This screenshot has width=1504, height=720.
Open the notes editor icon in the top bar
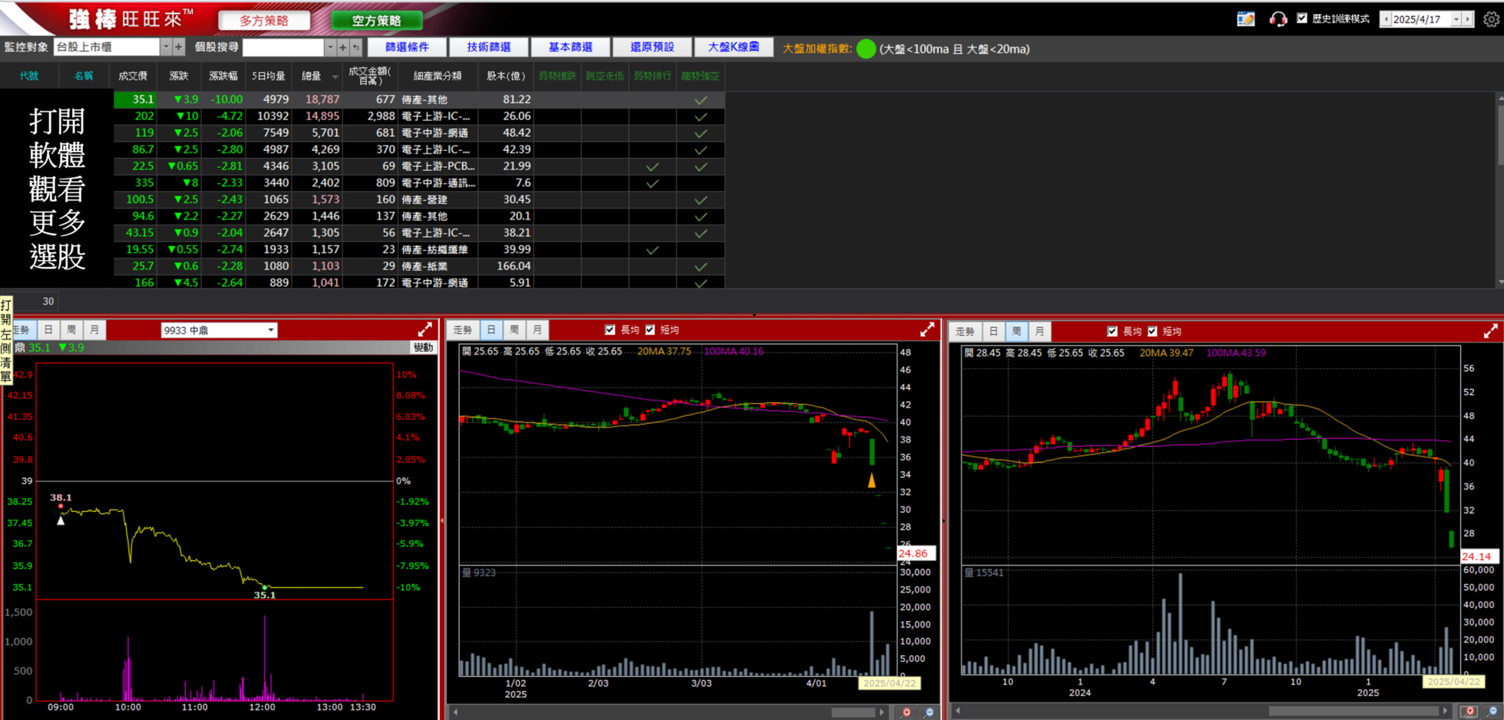click(x=1245, y=19)
